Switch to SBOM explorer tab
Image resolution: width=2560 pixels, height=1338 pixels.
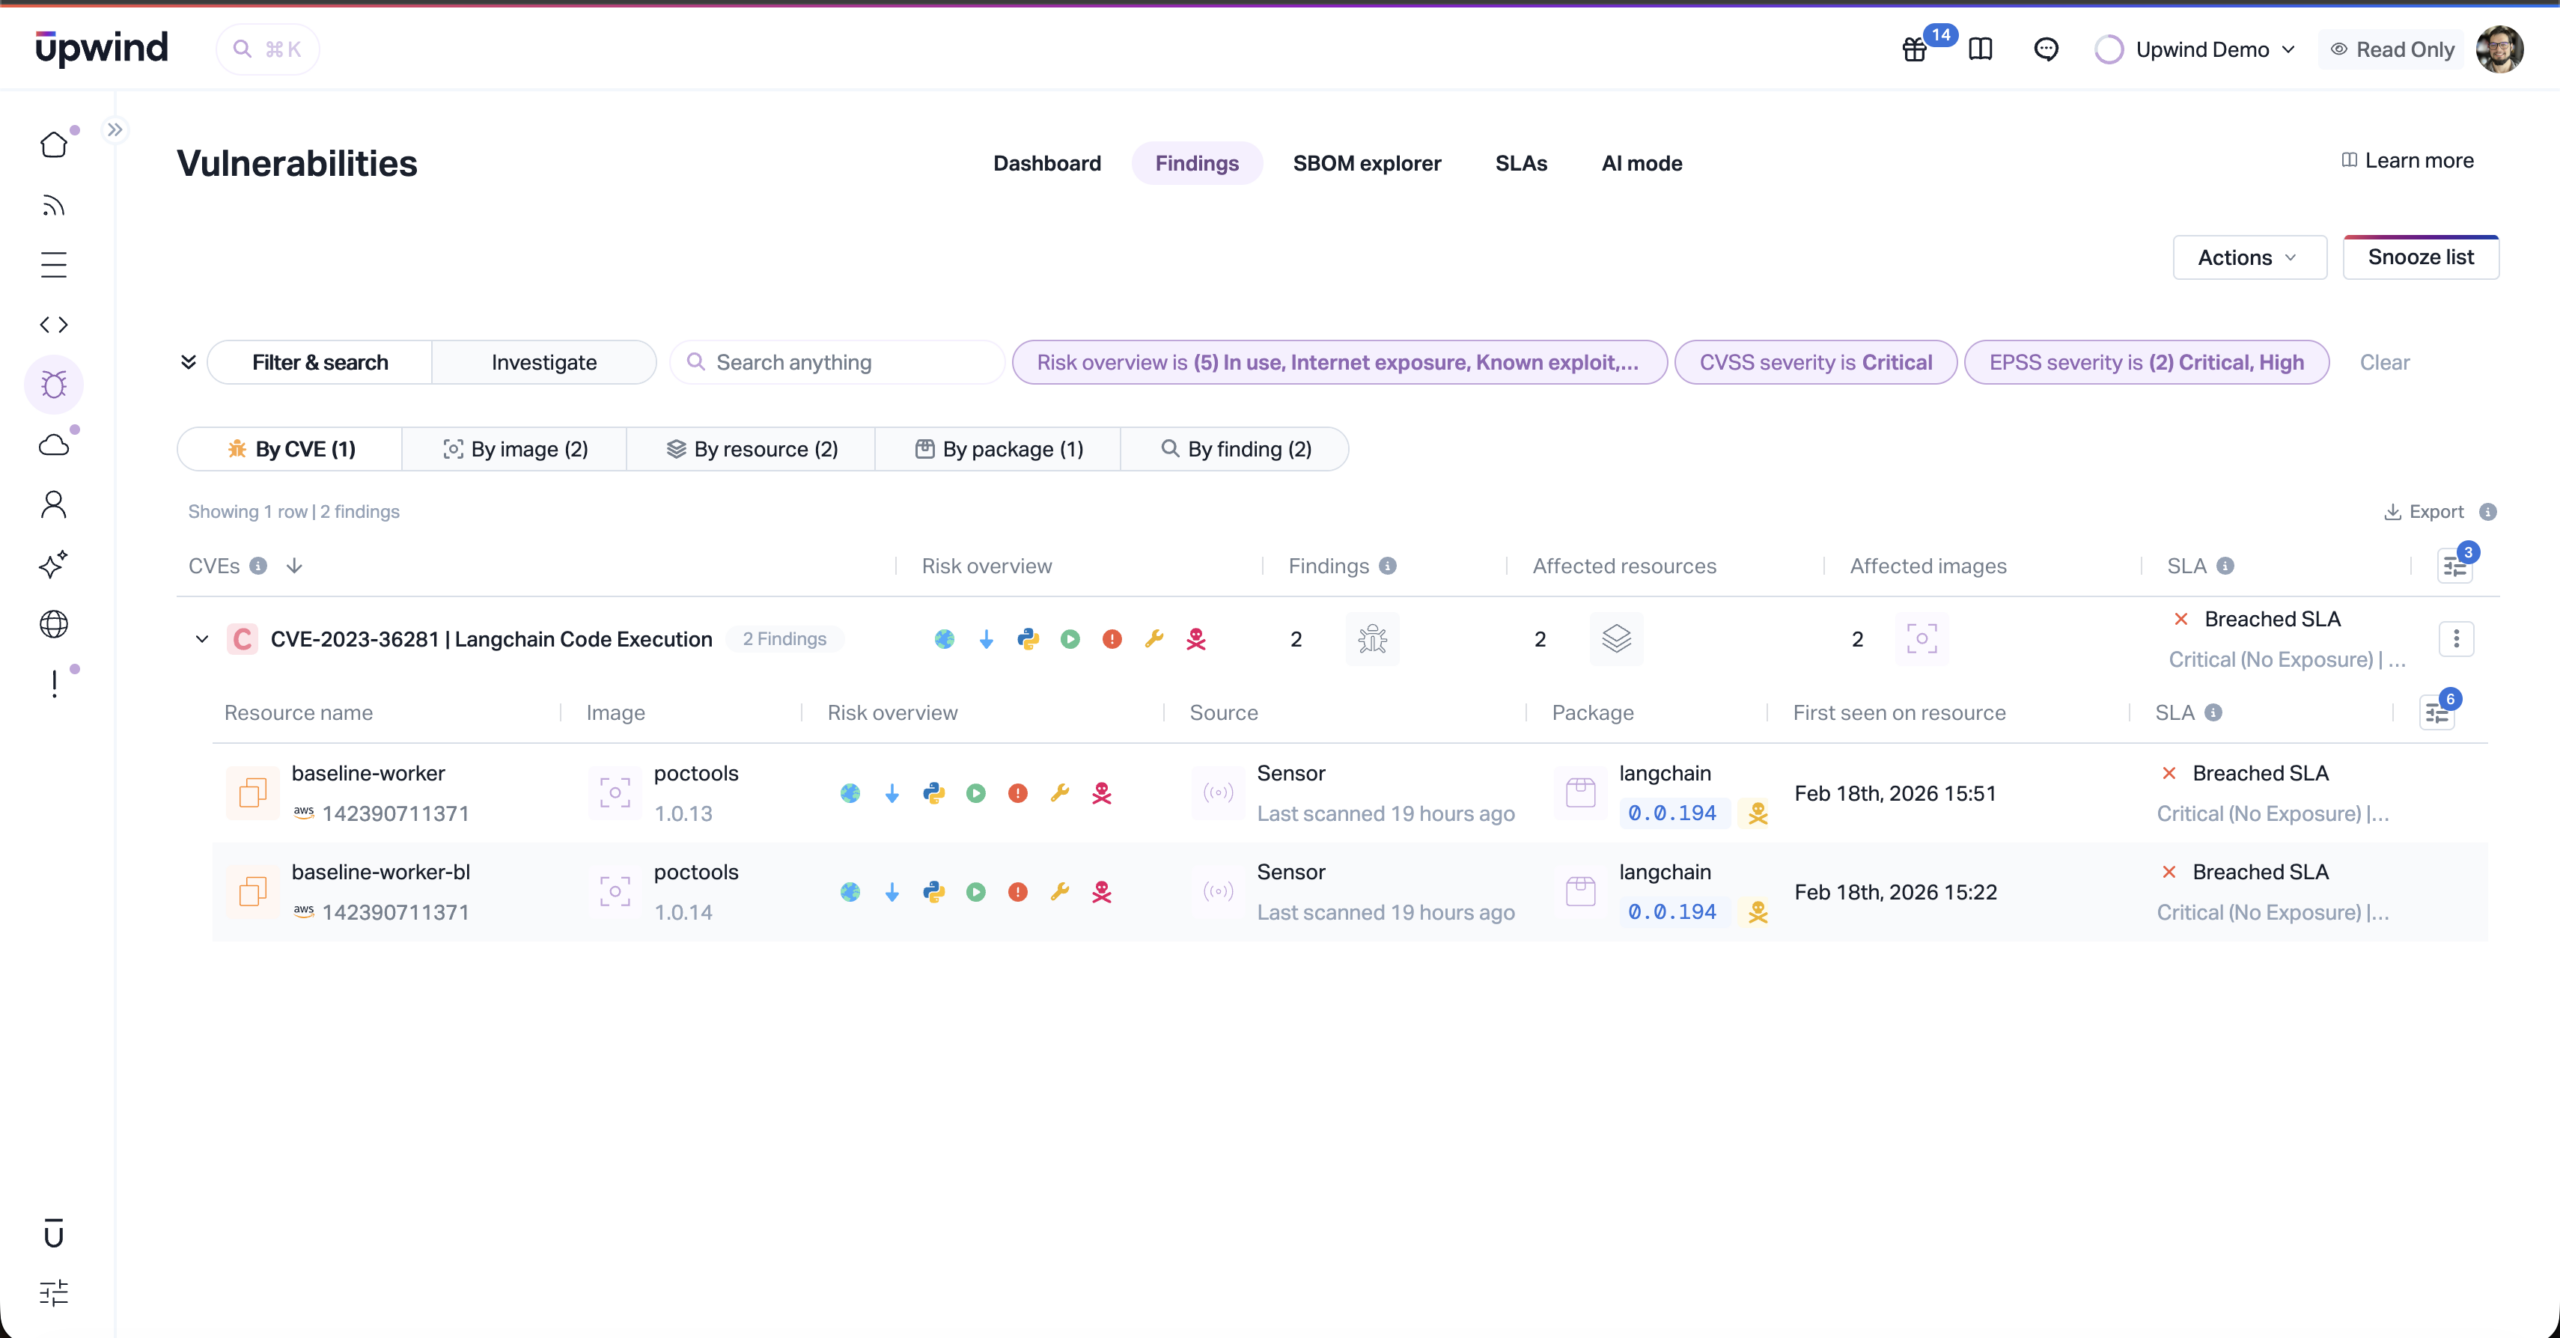point(1366,163)
